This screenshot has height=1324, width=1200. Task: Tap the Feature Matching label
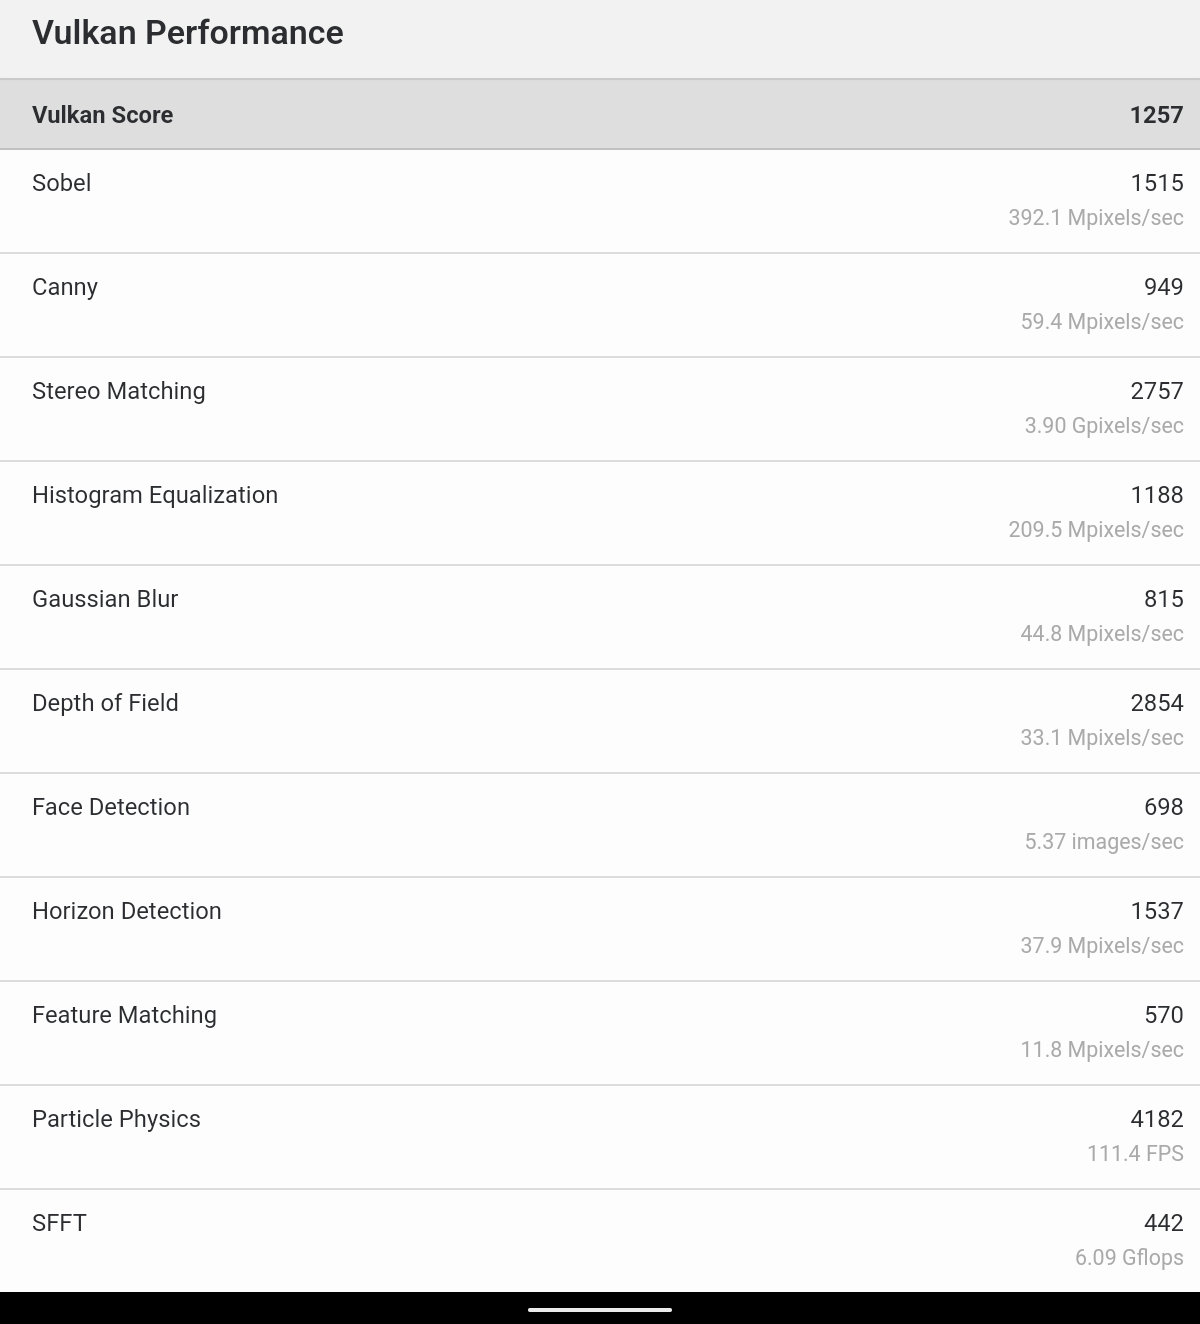(x=124, y=1015)
